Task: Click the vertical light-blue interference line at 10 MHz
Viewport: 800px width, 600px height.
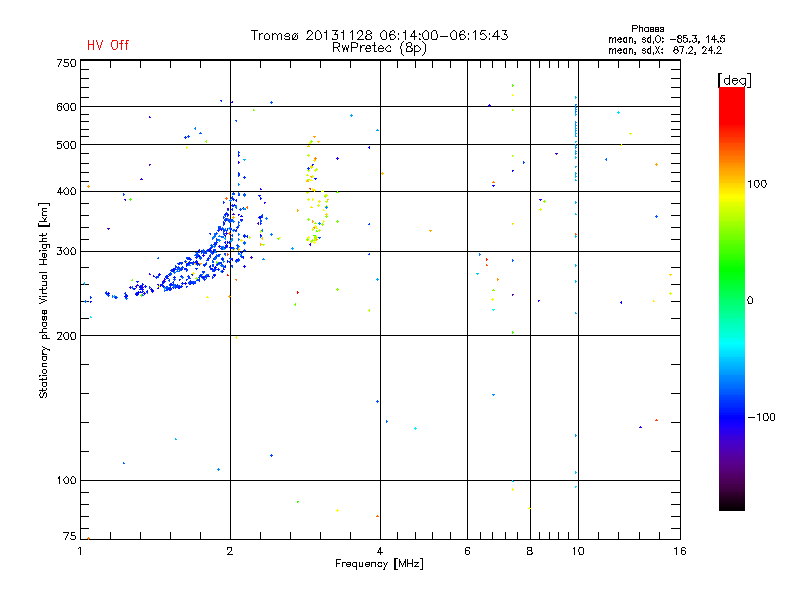Action: 576,138
